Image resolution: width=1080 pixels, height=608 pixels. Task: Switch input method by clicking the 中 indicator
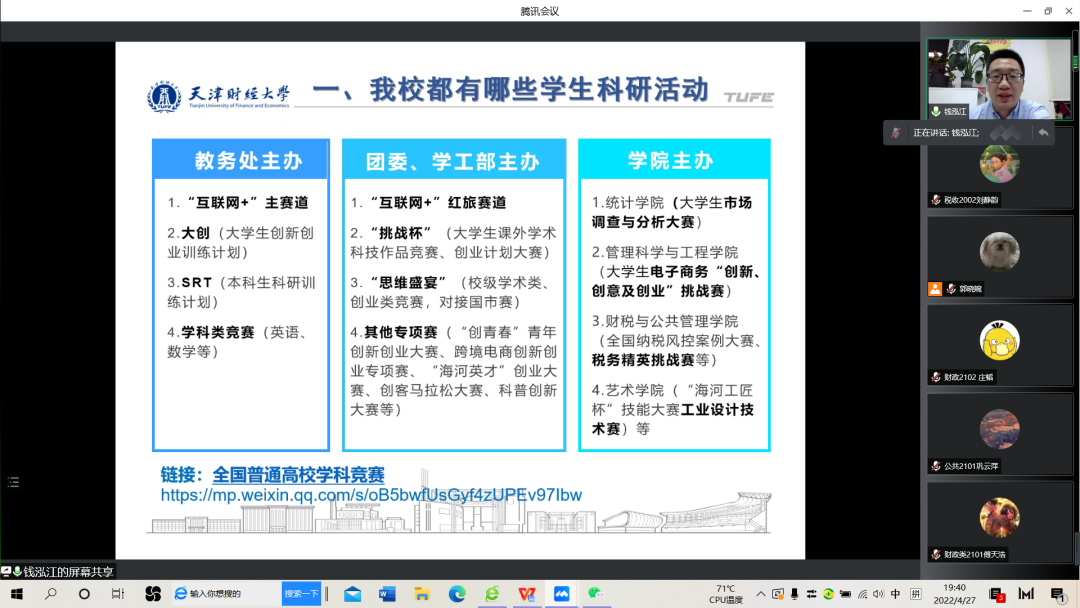893,594
